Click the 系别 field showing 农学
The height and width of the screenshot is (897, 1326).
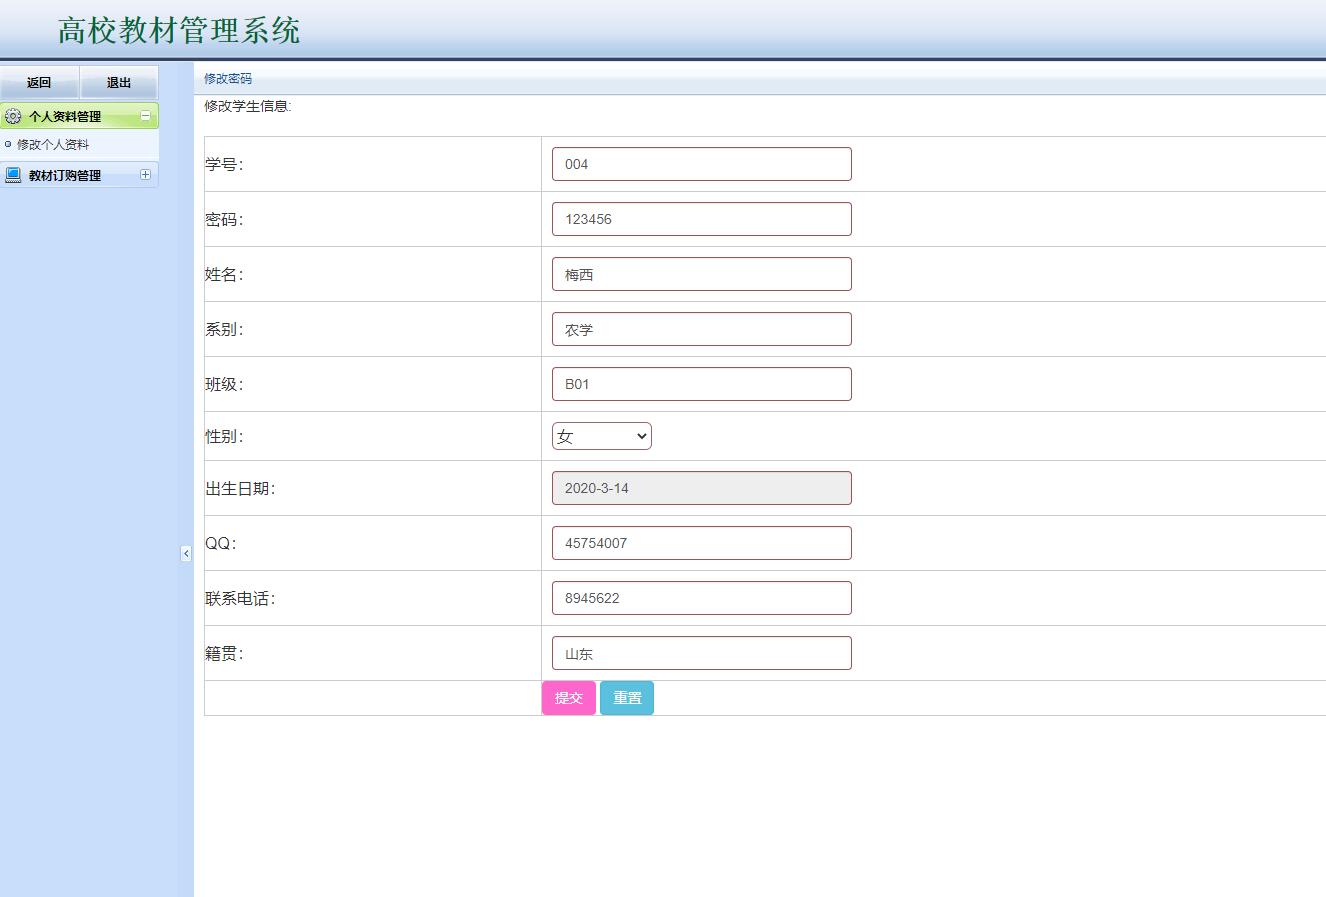(x=701, y=328)
